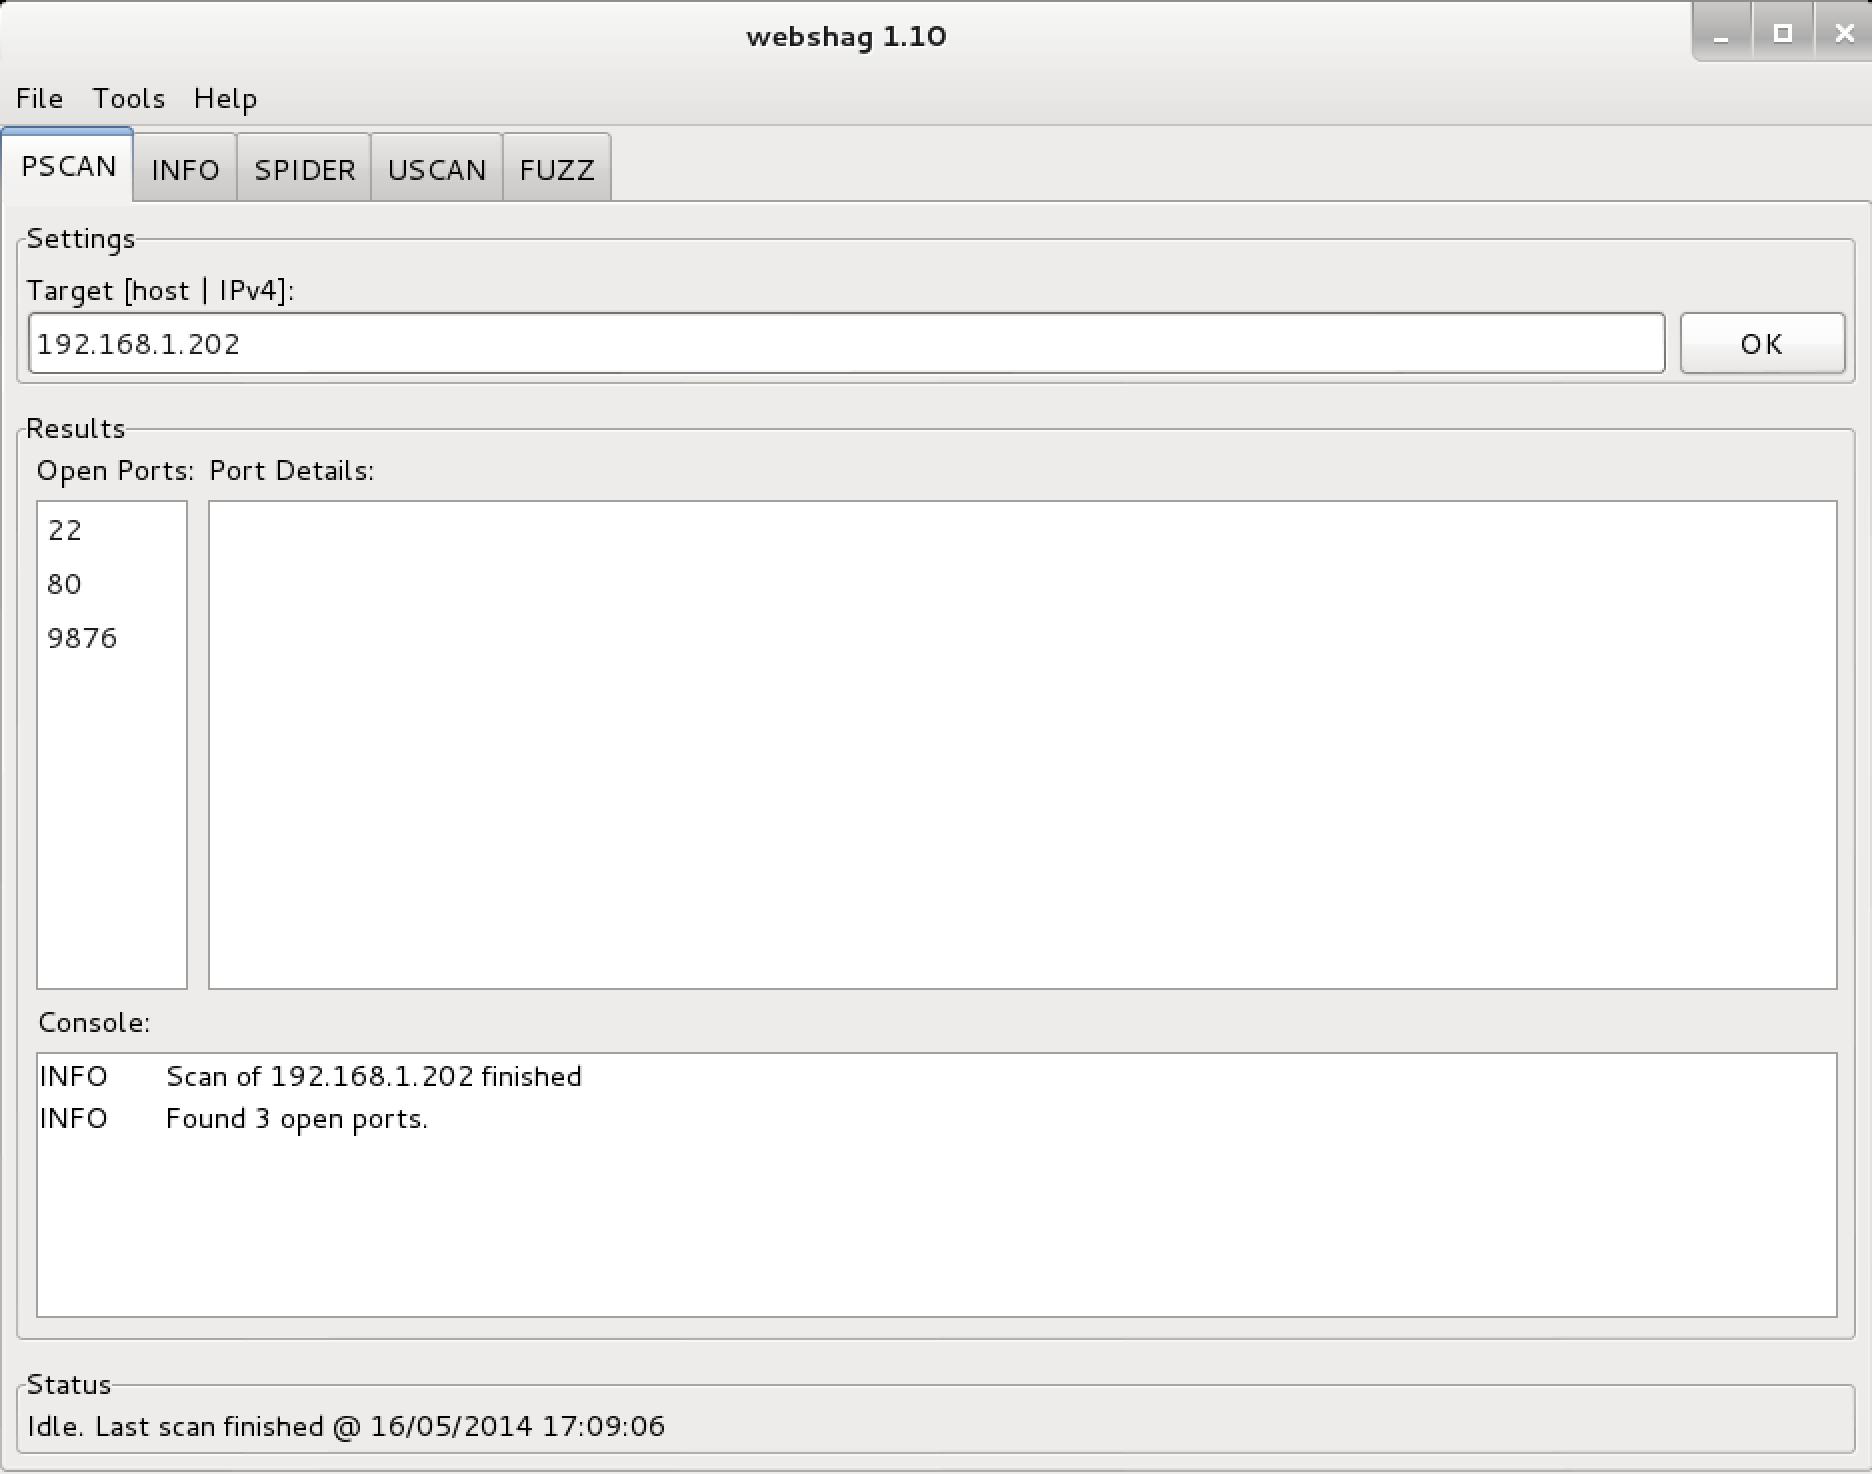Click inside the Port Details pane
1872x1474 pixels.
(x=1022, y=744)
